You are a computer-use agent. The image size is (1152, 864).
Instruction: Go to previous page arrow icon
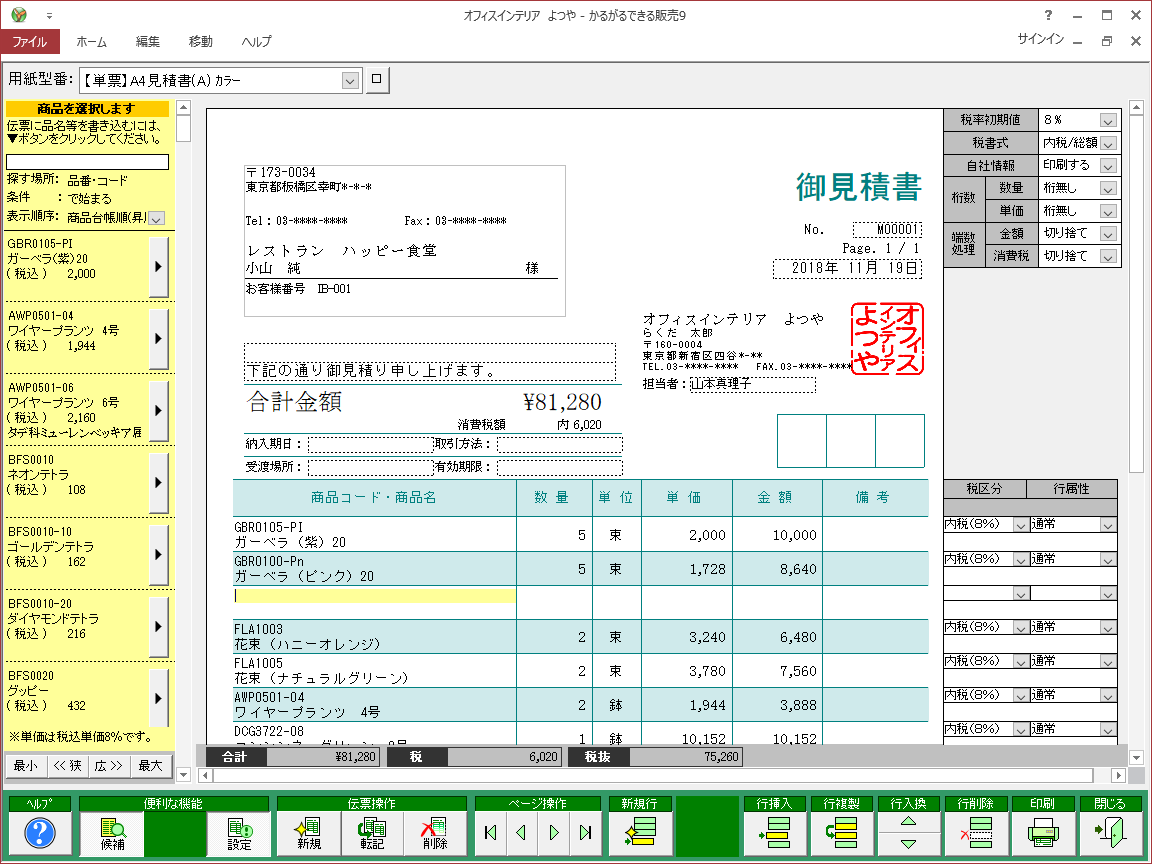click(x=522, y=832)
